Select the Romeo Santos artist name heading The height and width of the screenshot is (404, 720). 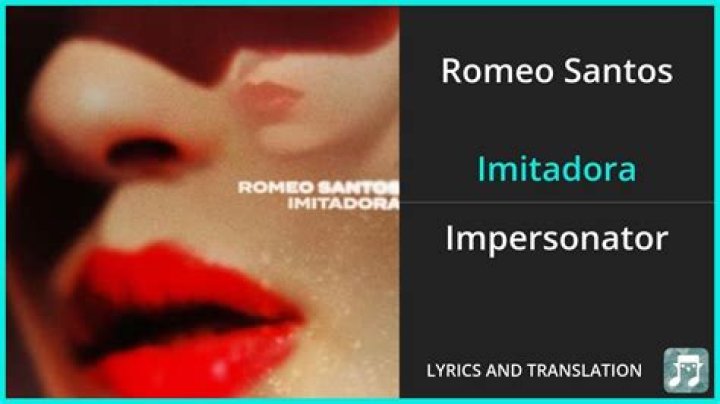point(557,71)
